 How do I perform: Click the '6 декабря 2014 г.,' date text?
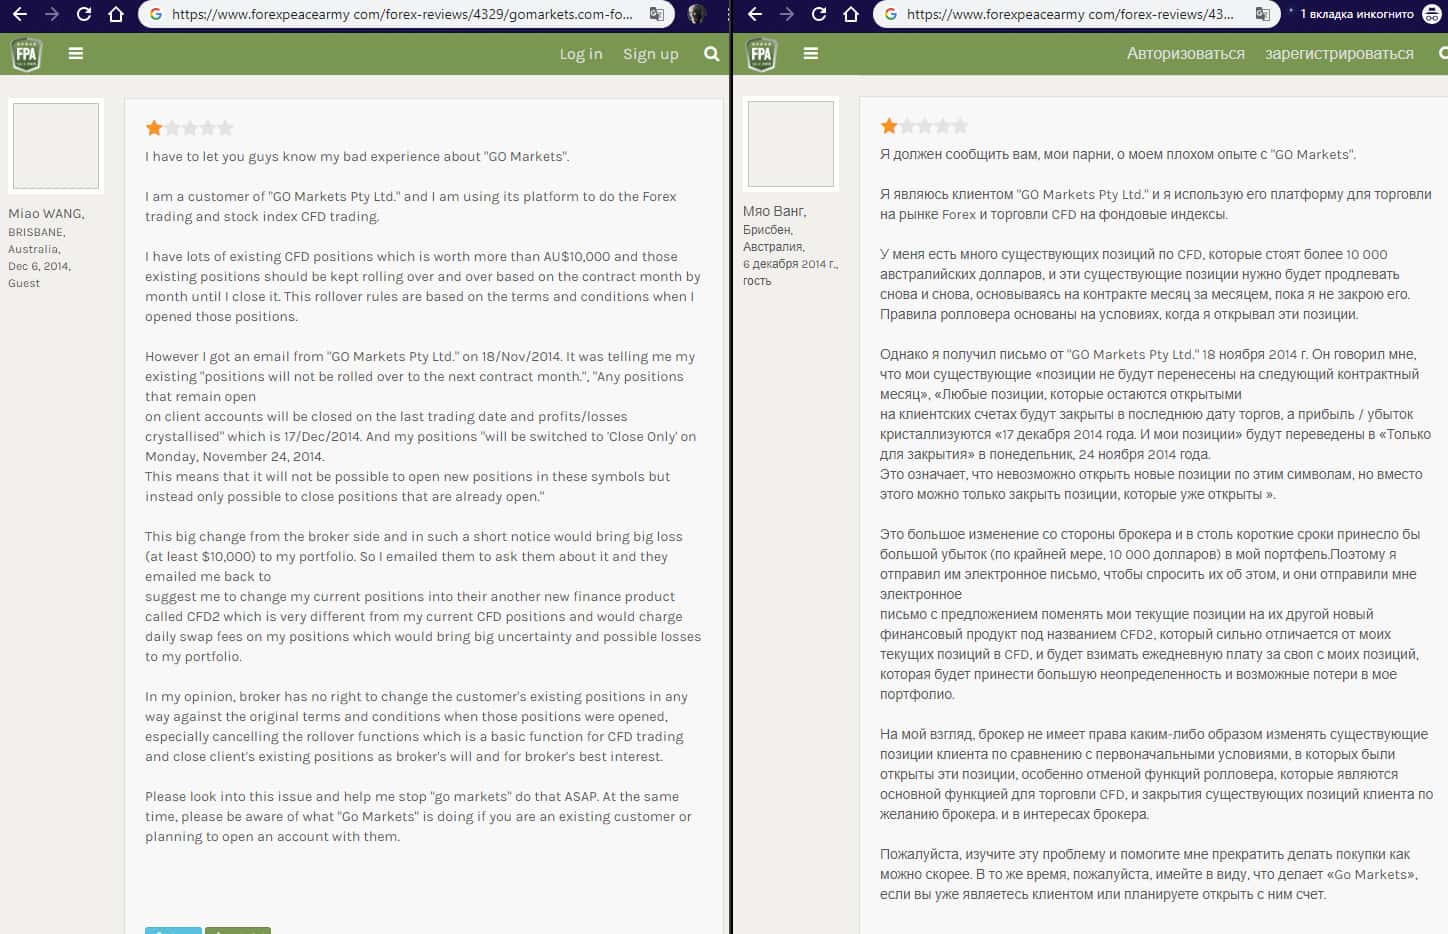[x=790, y=264]
